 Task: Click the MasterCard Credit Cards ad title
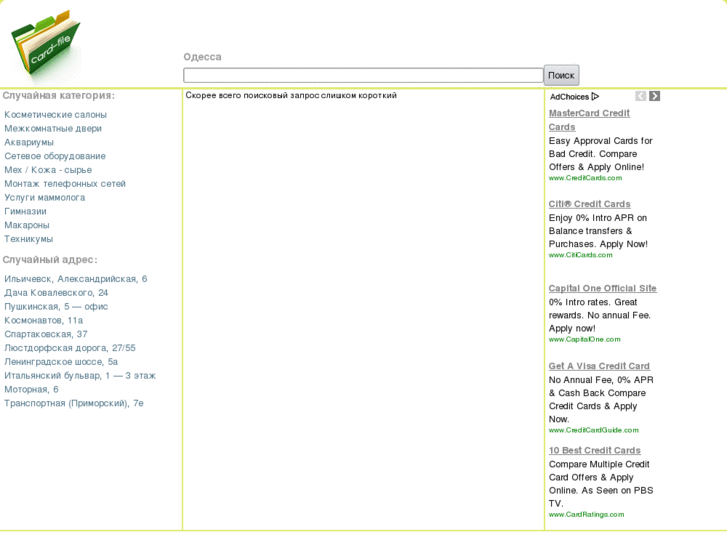tap(589, 120)
